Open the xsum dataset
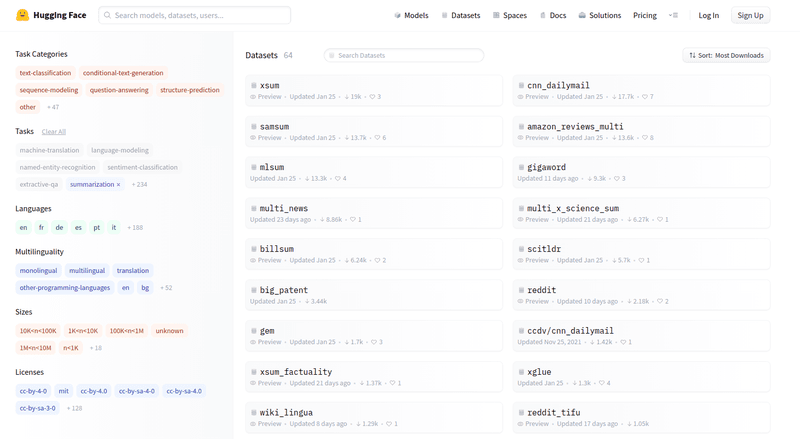The height and width of the screenshot is (439, 800). [x=373, y=90]
